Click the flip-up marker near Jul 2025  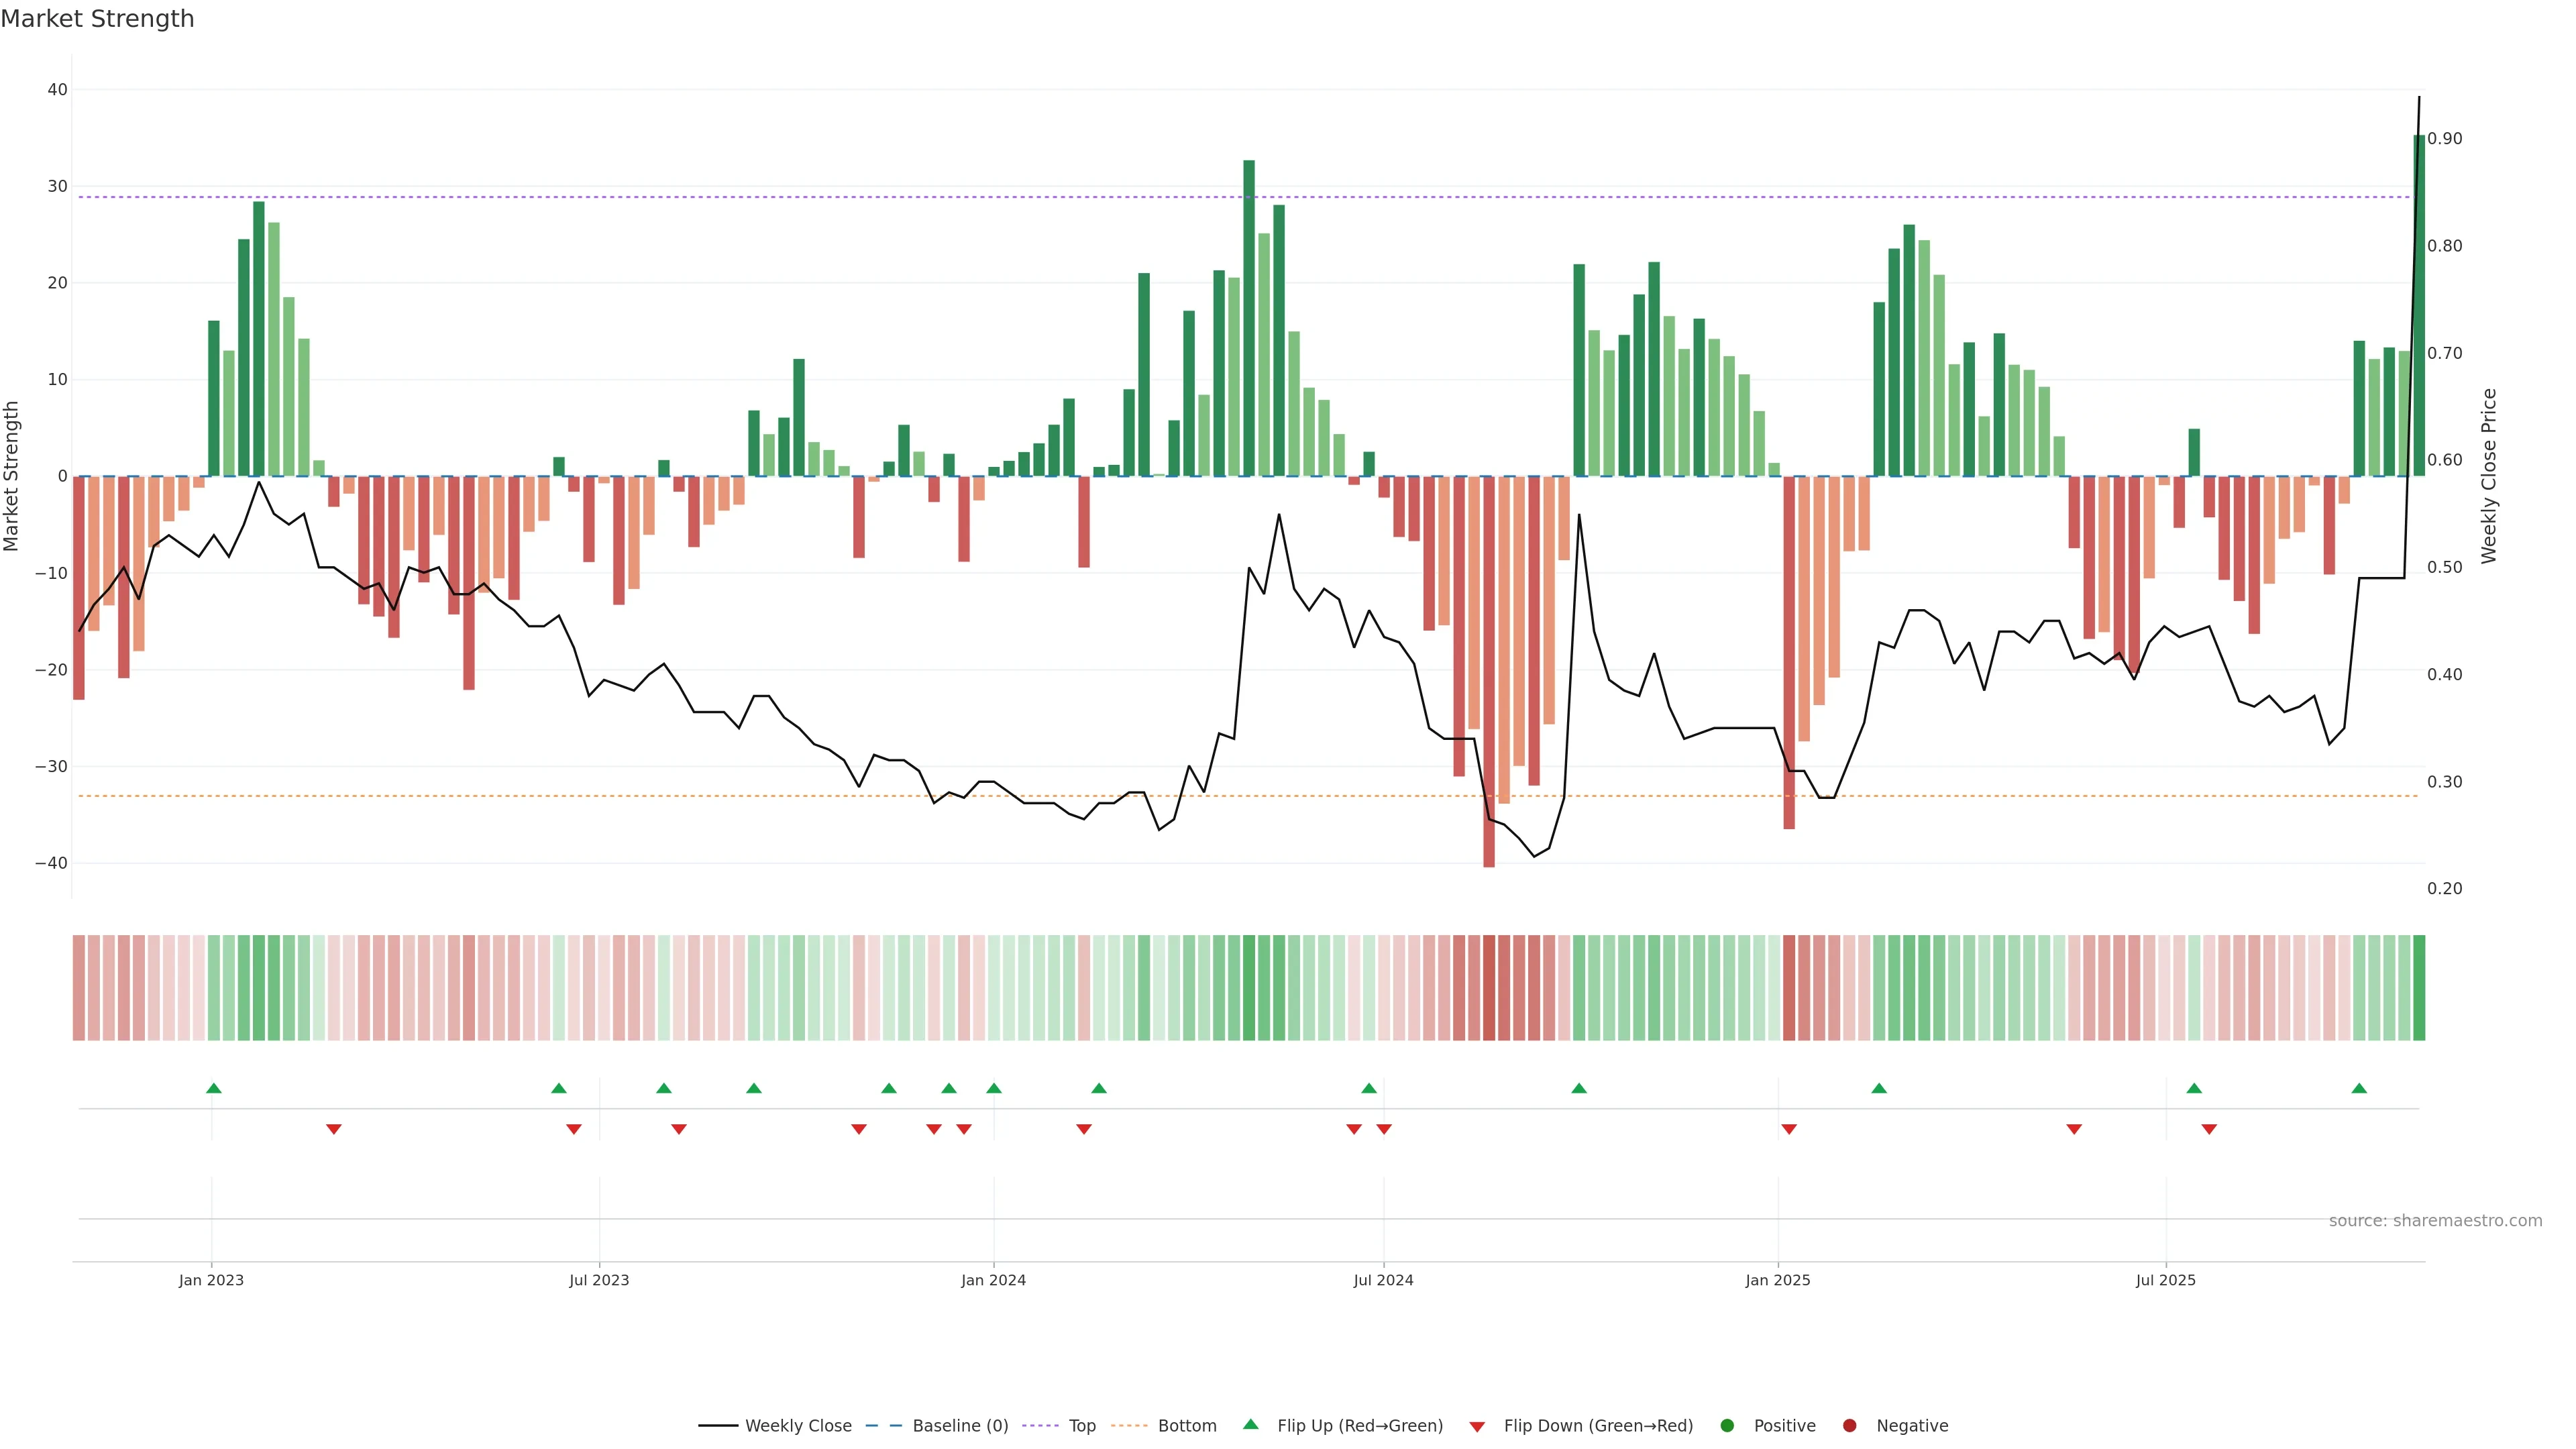click(x=2194, y=1088)
